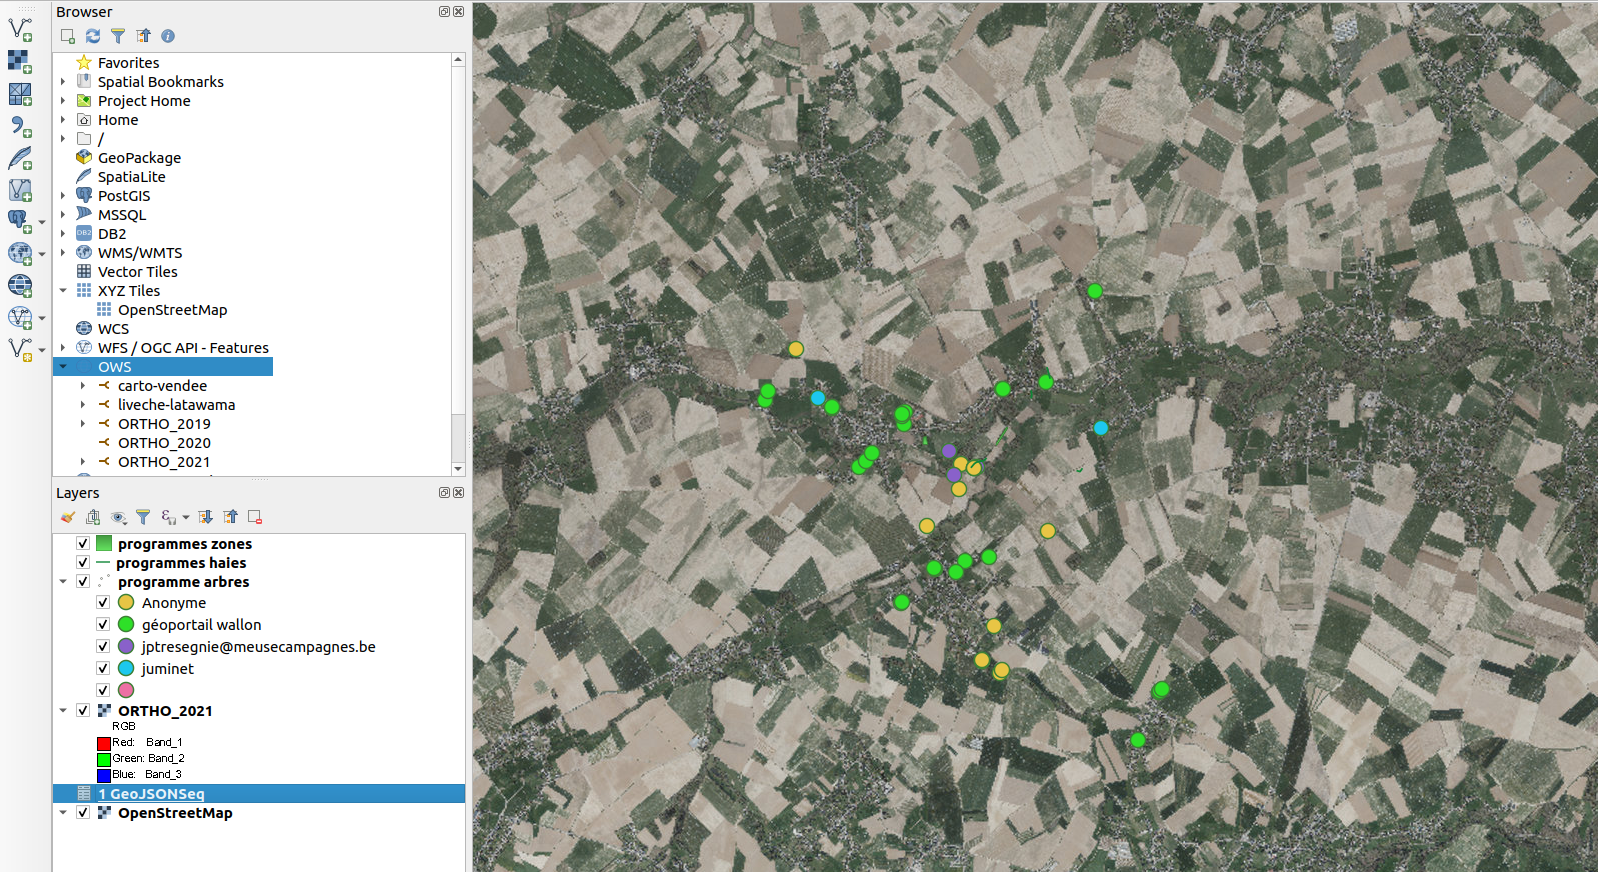Click Remove Layer/Group icon in Layers toolbar
The height and width of the screenshot is (872, 1598).
pos(255,517)
